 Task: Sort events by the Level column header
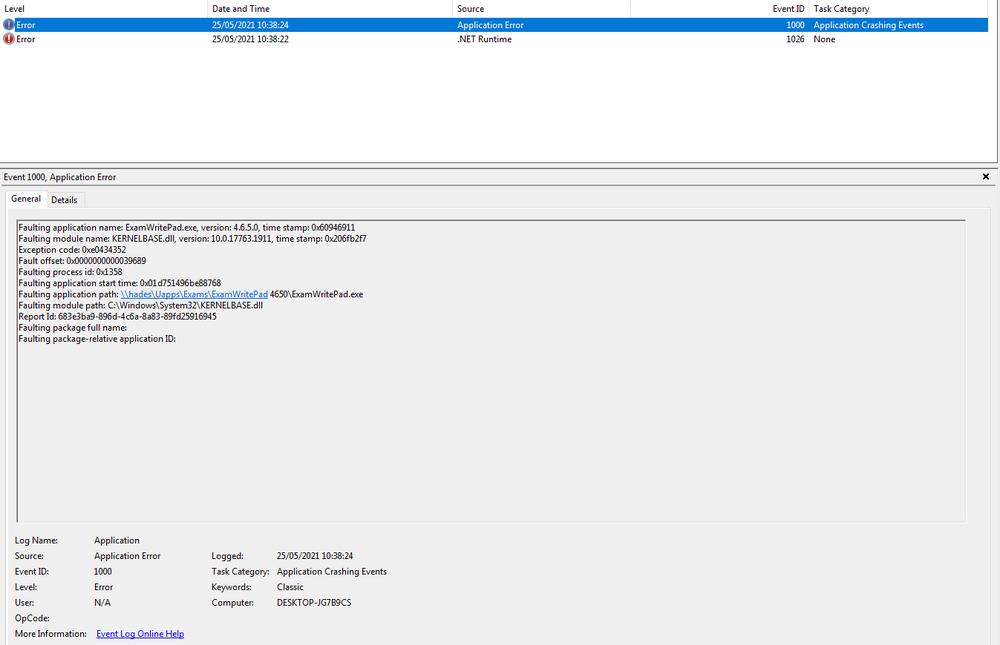tap(103, 9)
